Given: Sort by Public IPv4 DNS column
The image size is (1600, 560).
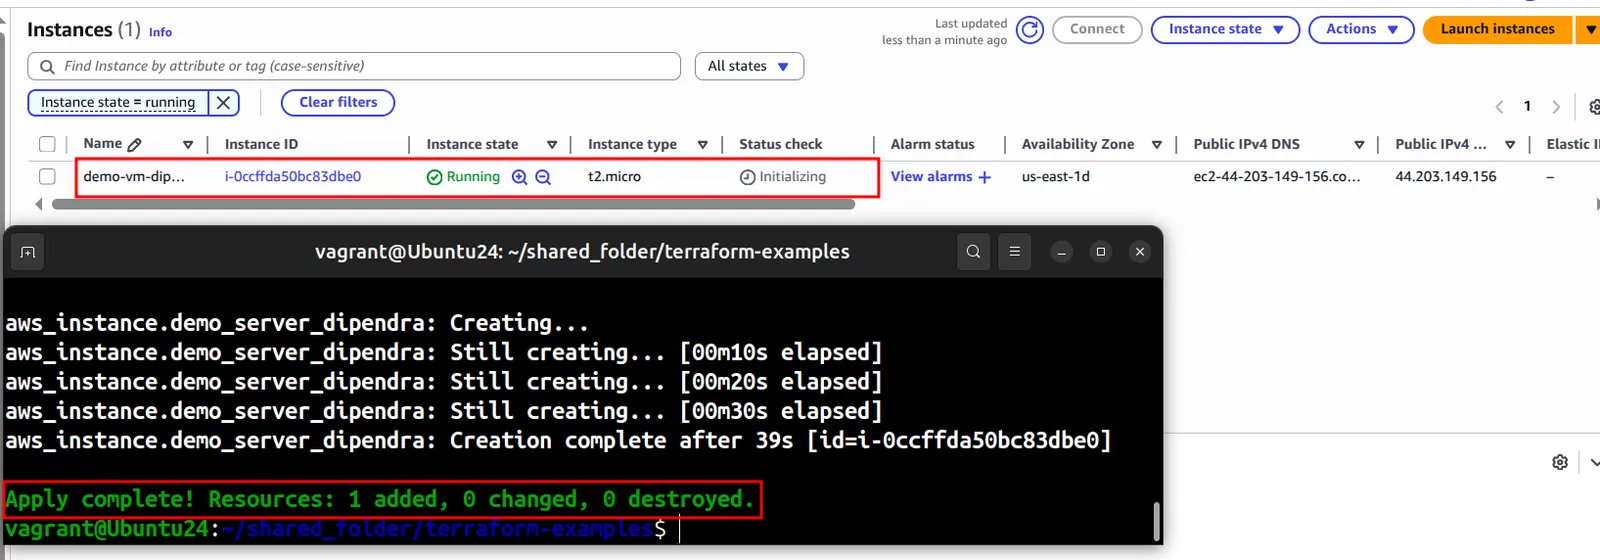Looking at the screenshot, I should click(1359, 145).
